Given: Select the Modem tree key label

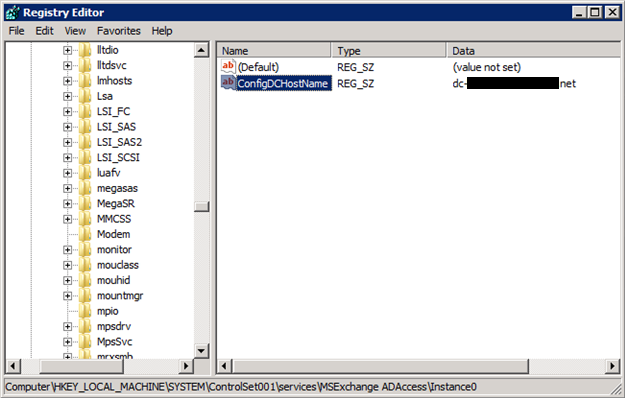Looking at the screenshot, I should coord(114,234).
